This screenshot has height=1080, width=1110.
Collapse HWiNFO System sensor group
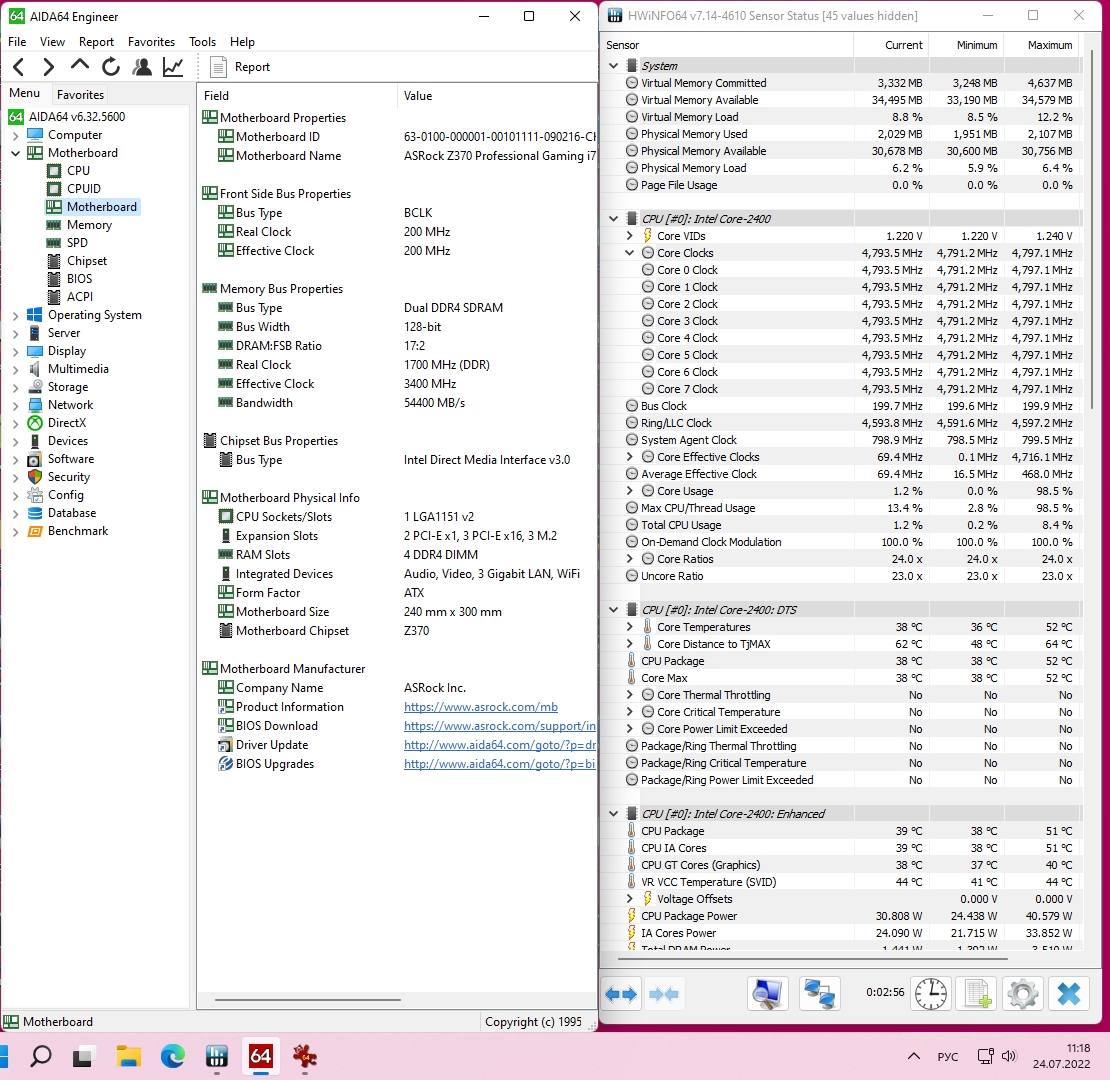(614, 66)
